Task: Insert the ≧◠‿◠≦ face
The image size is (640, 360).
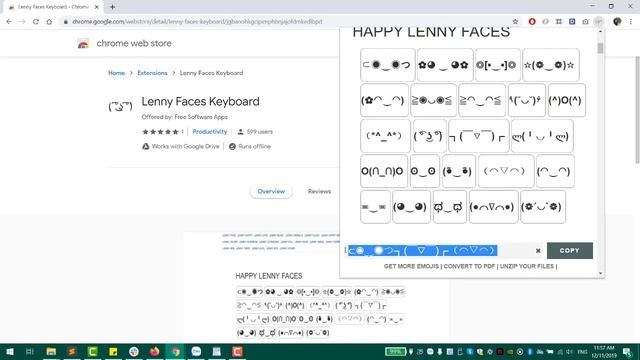Action: [x=482, y=100]
